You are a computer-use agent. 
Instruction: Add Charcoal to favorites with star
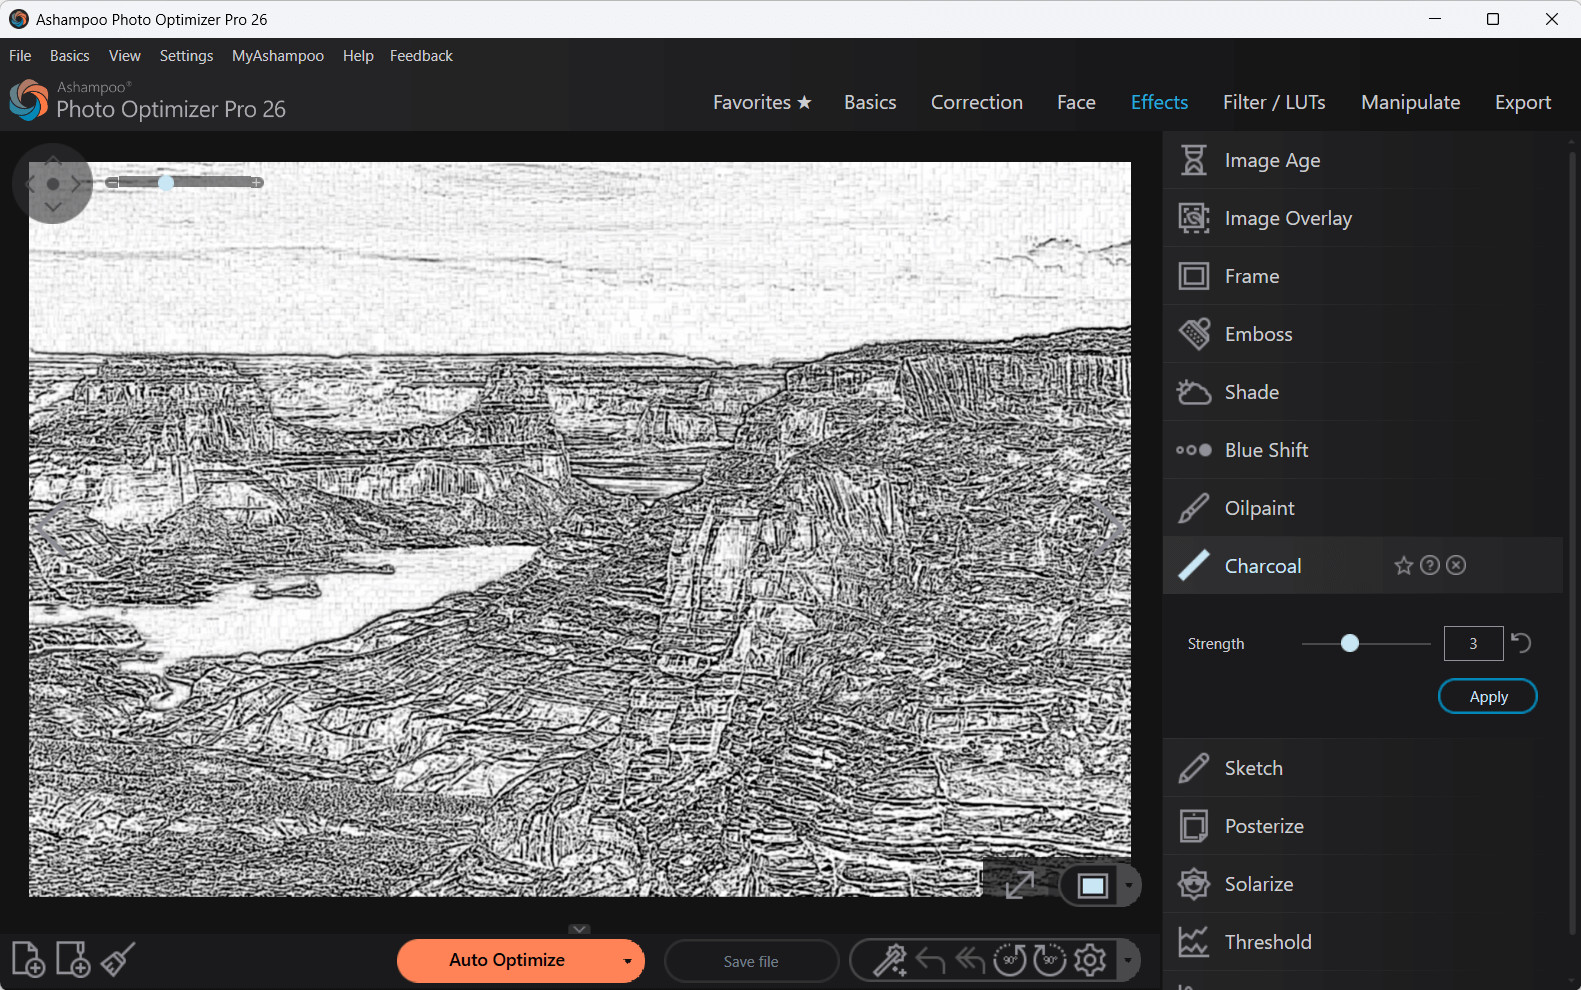click(x=1404, y=566)
